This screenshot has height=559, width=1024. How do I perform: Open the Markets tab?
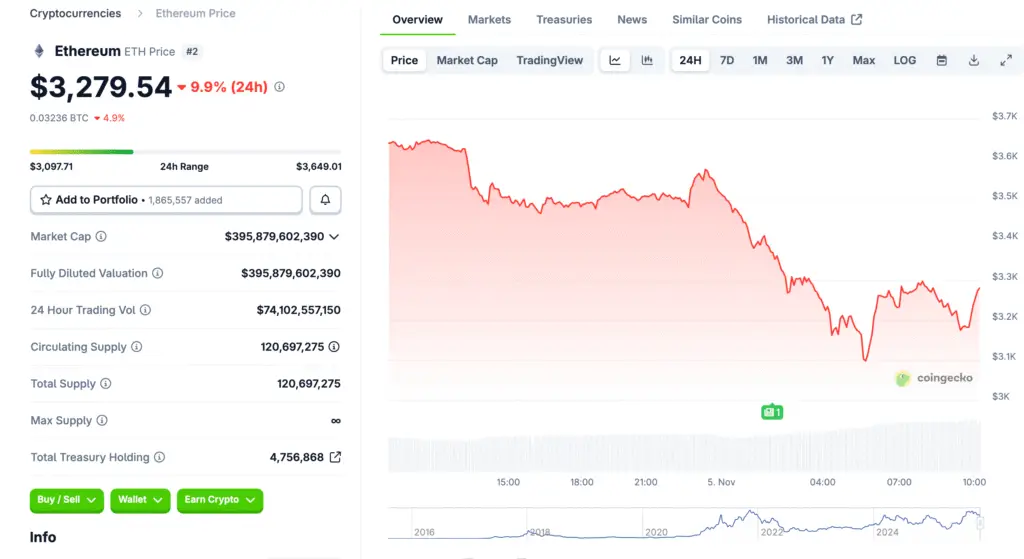[x=489, y=19]
